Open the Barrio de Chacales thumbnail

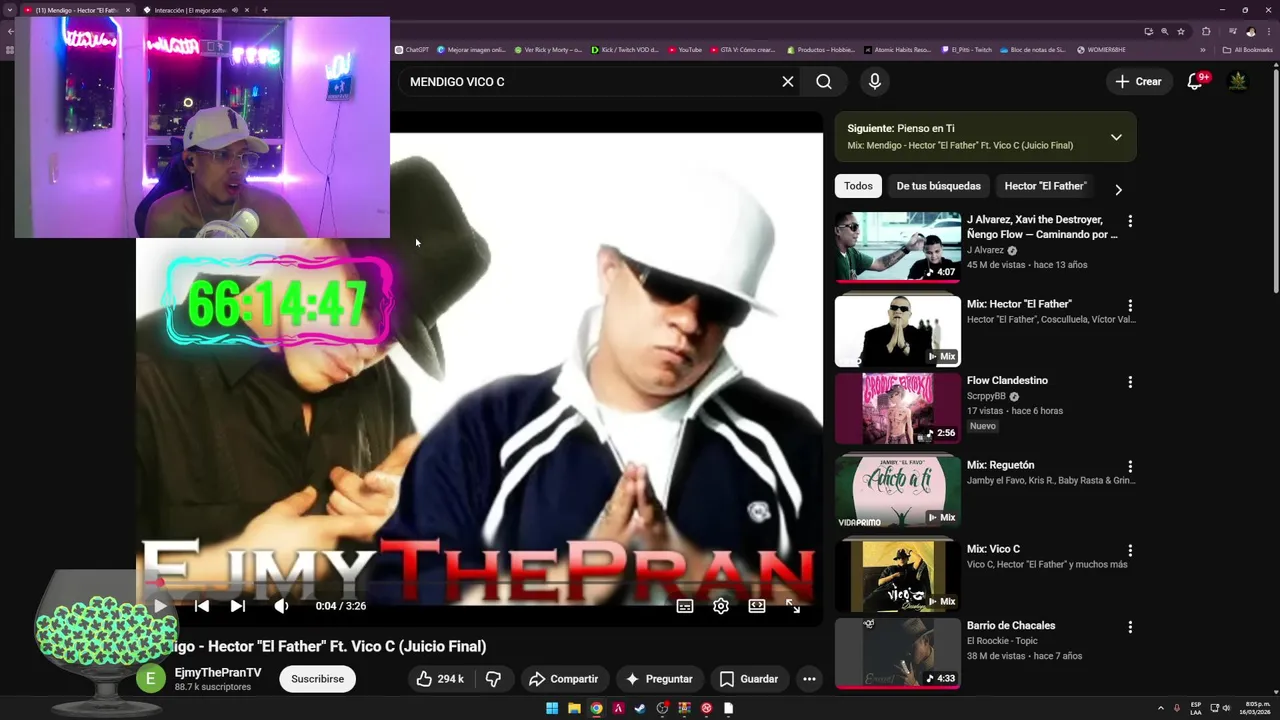pos(898,652)
